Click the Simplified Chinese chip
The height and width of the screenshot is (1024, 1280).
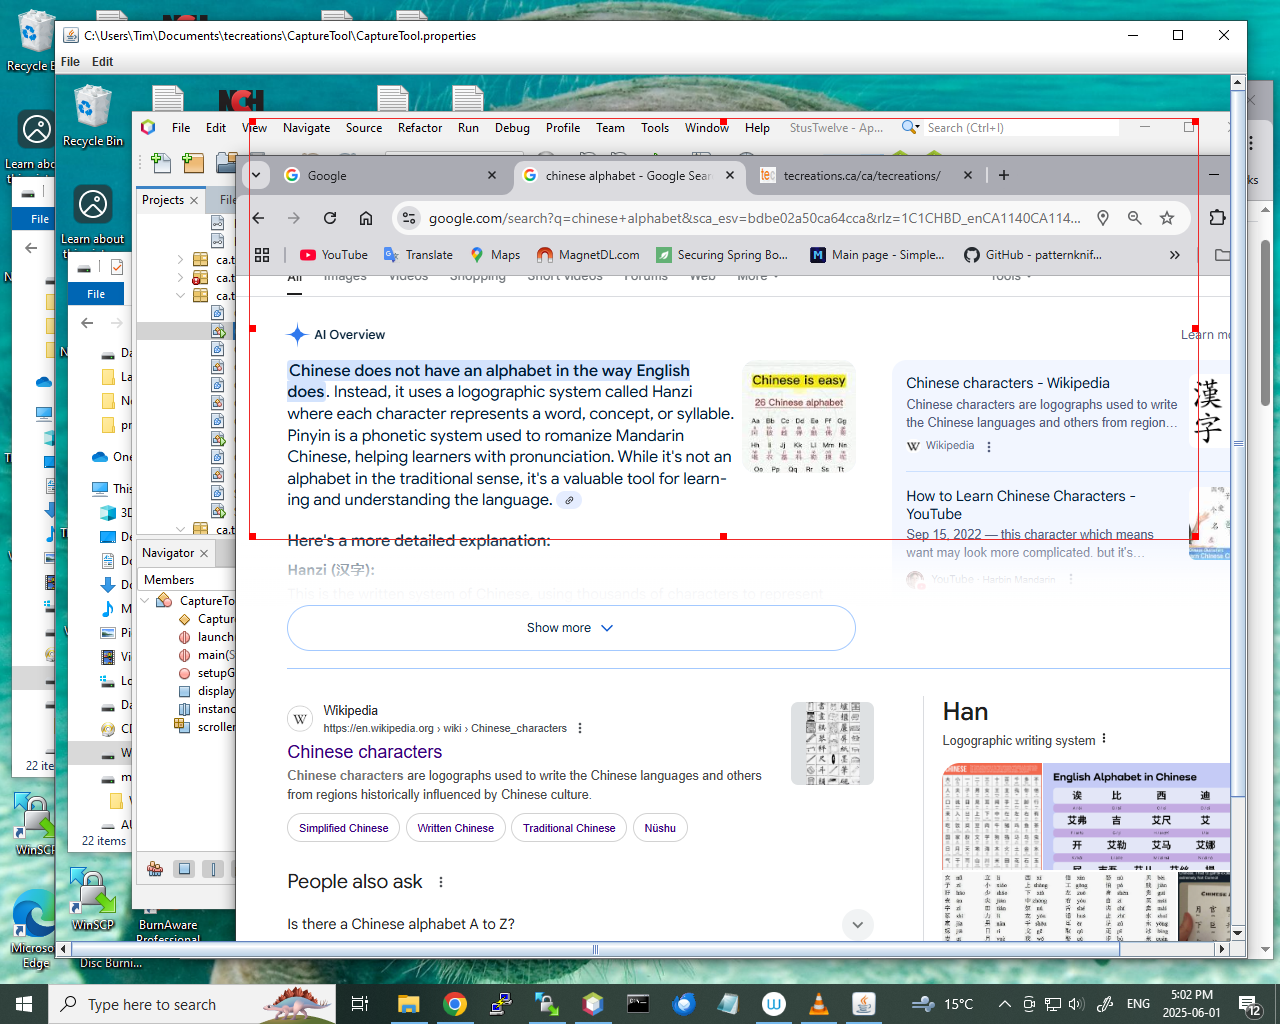click(x=343, y=828)
